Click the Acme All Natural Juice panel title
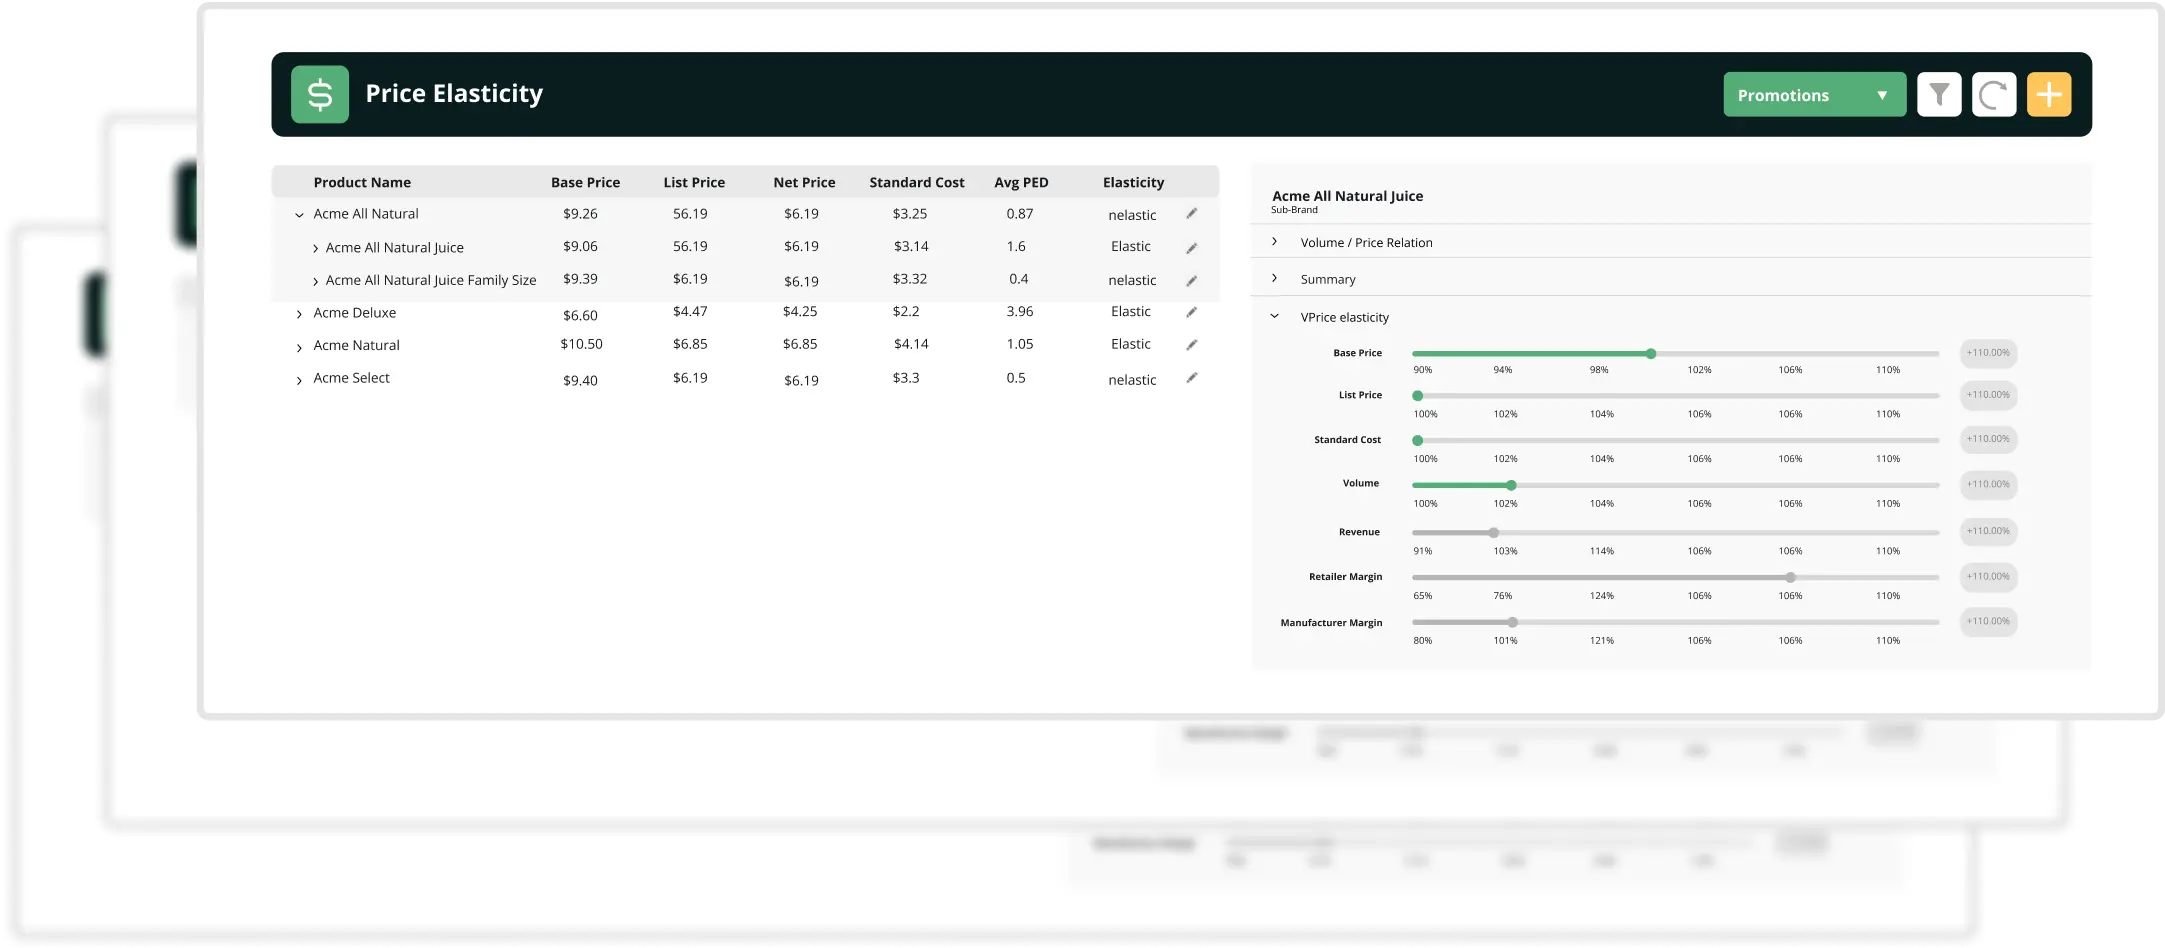 point(1347,197)
